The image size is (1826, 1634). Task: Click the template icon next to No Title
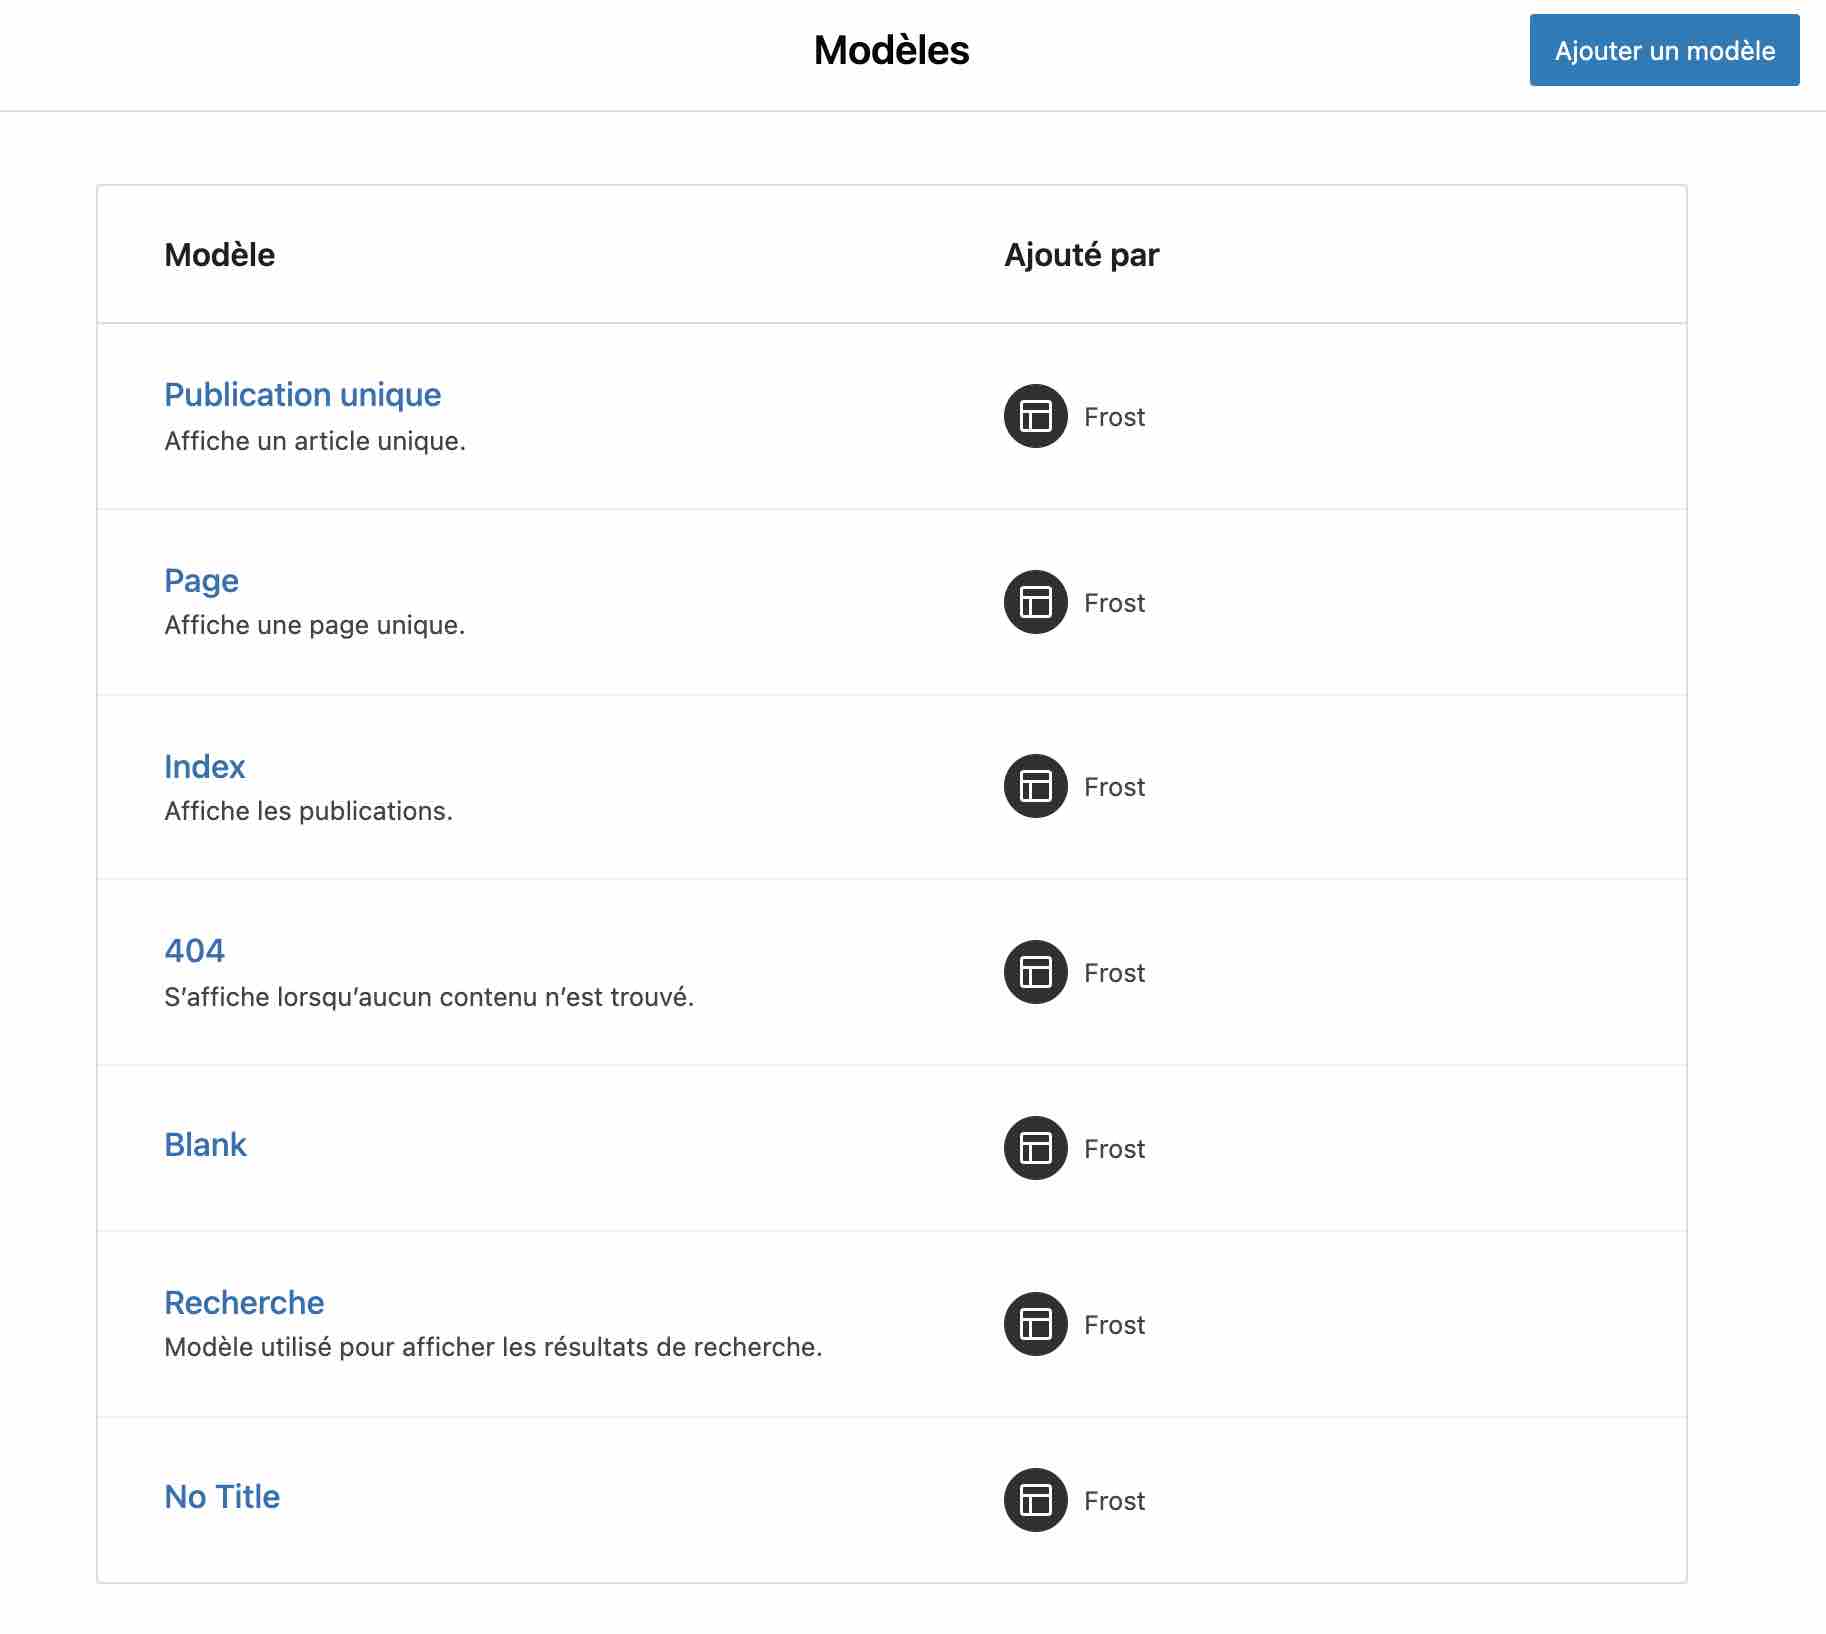(1034, 1500)
